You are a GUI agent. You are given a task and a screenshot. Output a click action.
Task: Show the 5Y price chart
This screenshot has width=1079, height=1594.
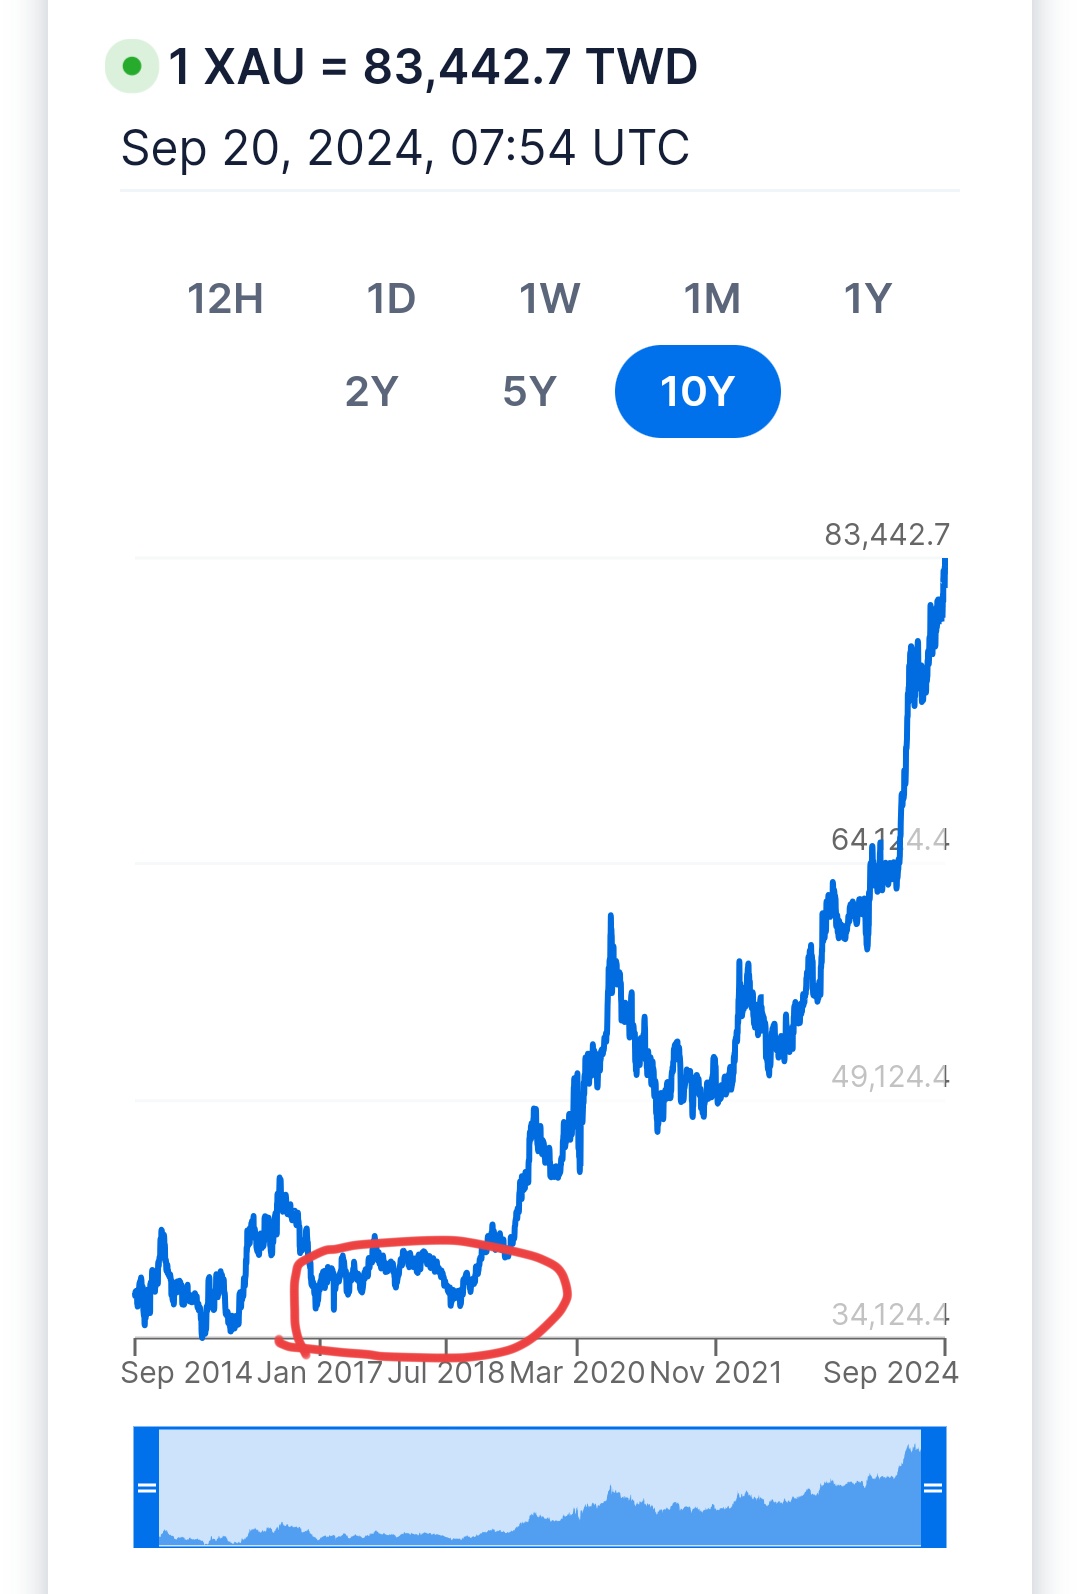tap(529, 391)
